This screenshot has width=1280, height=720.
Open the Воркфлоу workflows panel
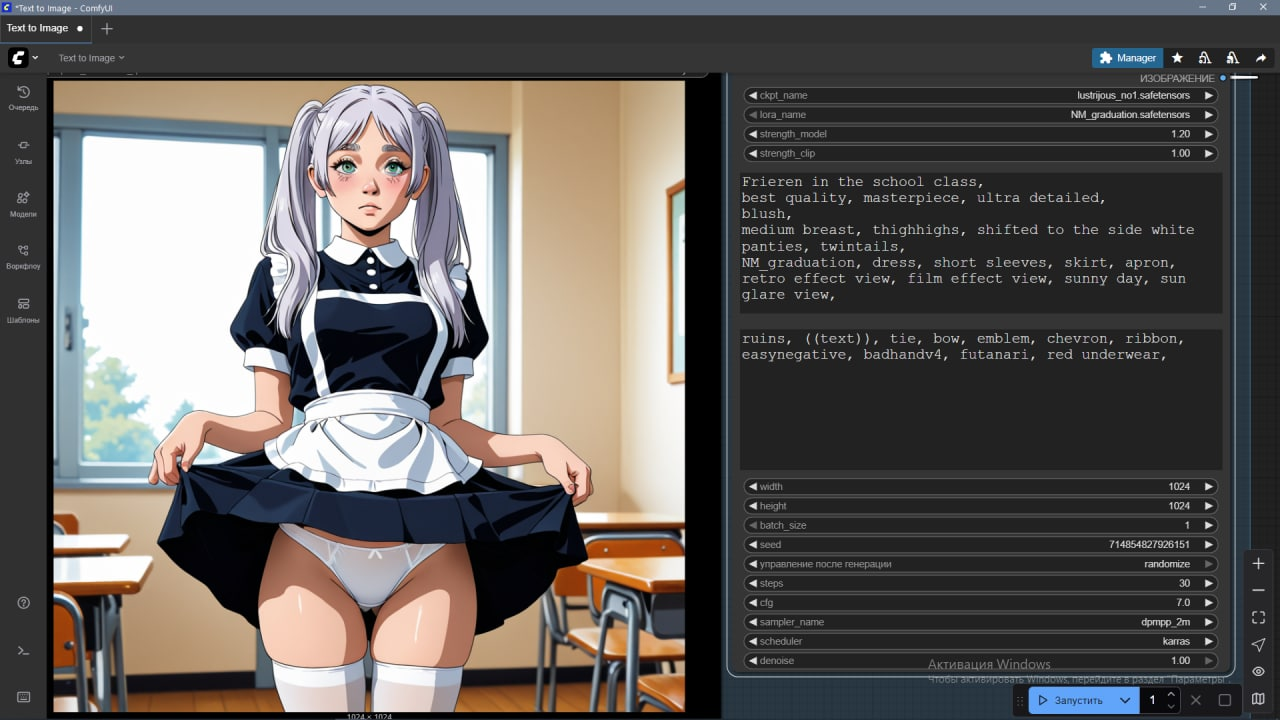[23, 257]
